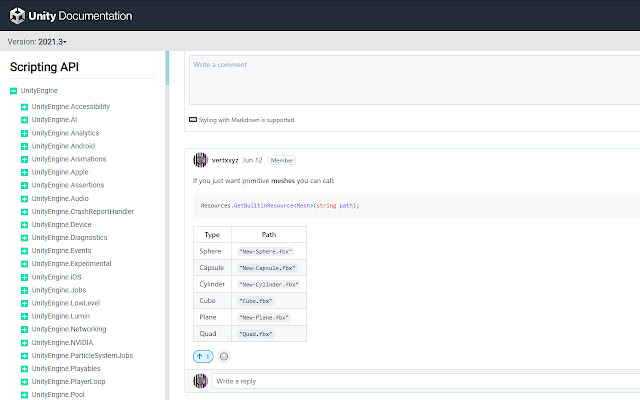Expand UnityEngine.Device node
The height and width of the screenshot is (400, 640).
[x=24, y=224]
